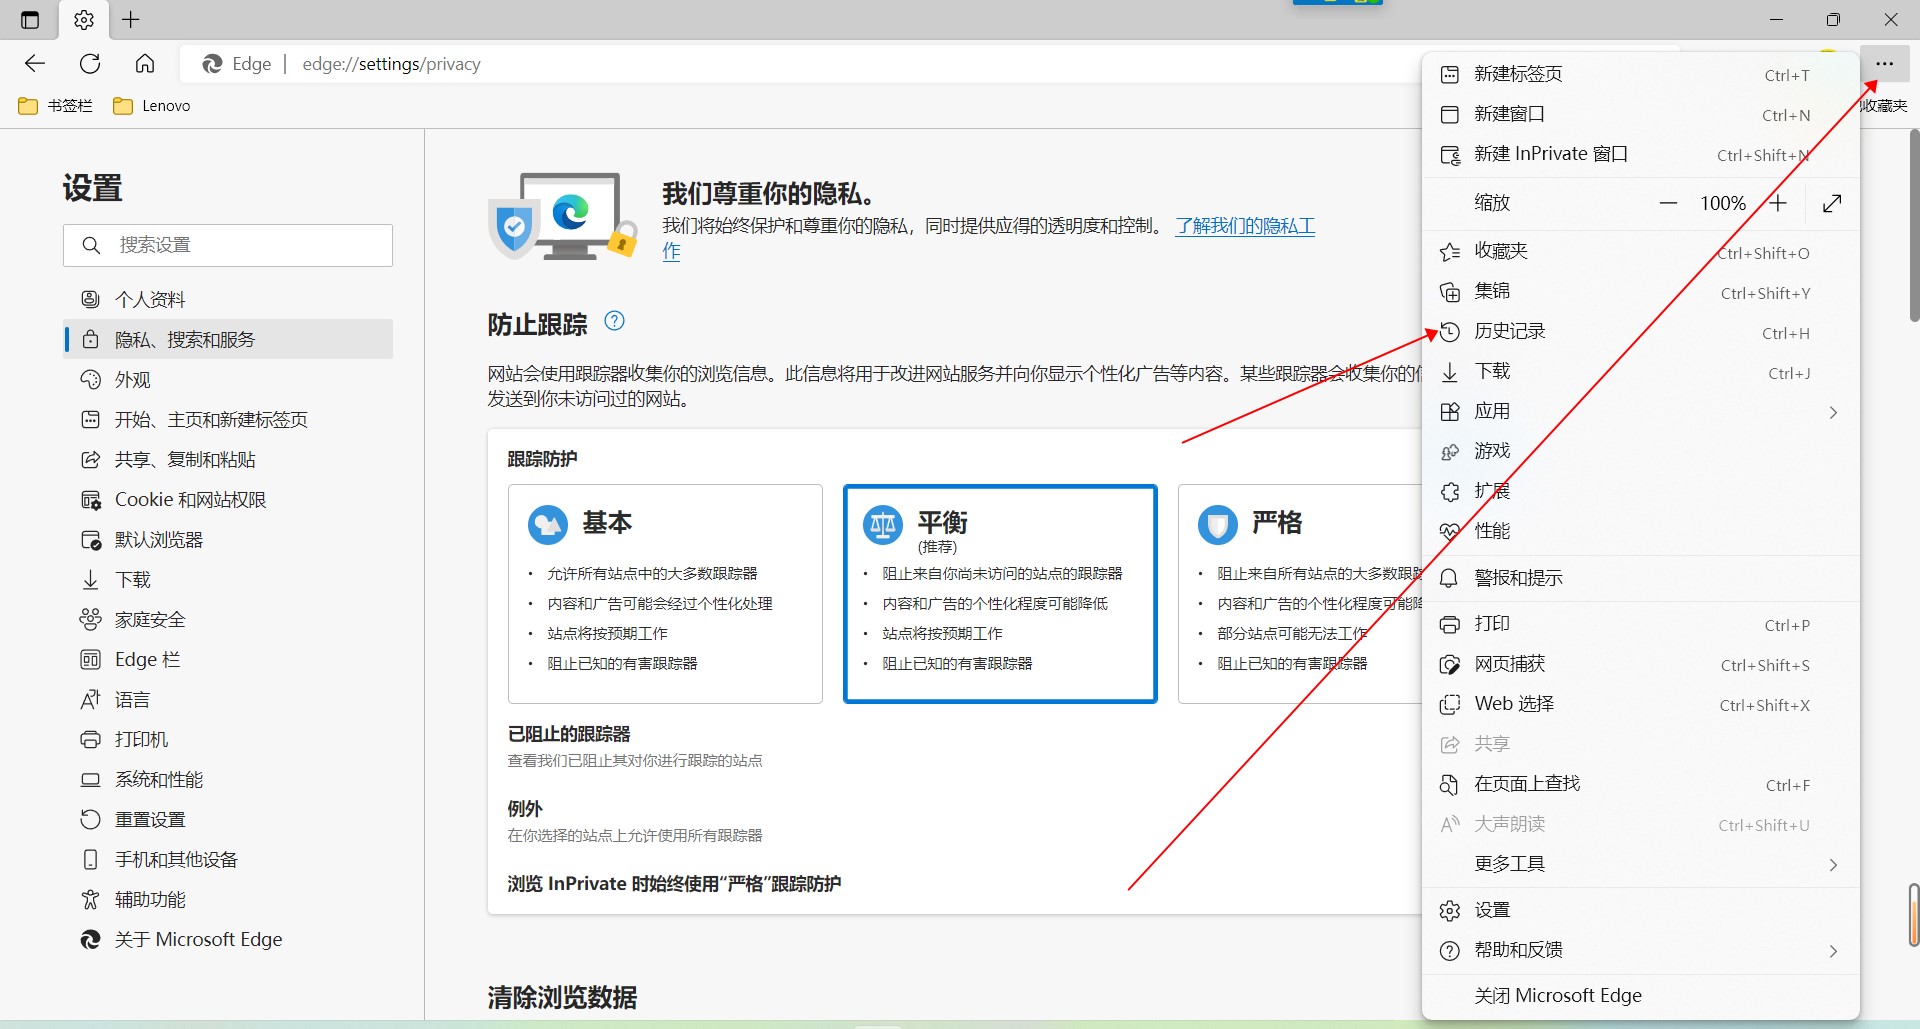Select the 严格 tracking prevention card

(x=1300, y=594)
